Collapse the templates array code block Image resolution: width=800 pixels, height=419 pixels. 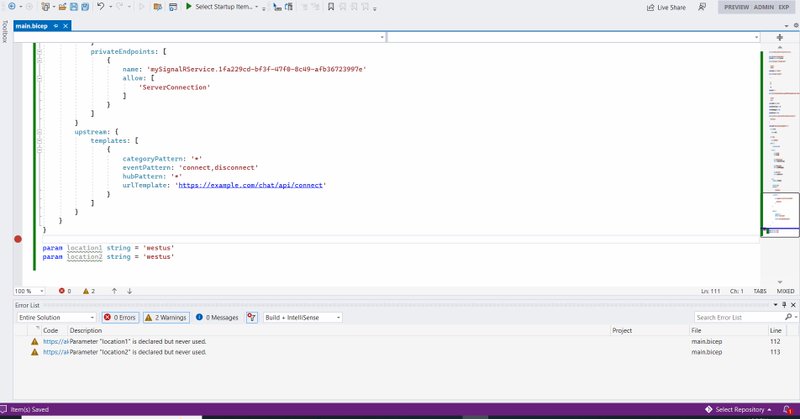[x=39, y=140]
